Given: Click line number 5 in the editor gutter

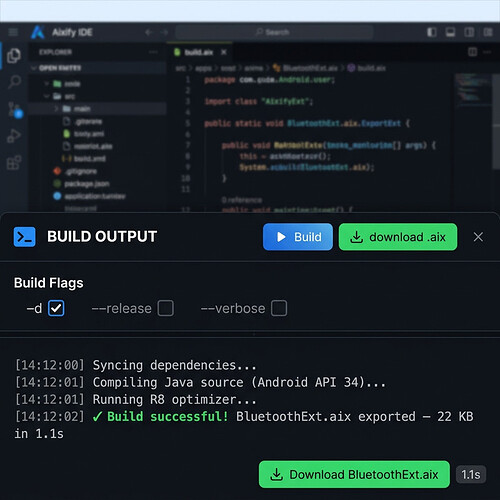Looking at the screenshot, I should coord(188,123).
